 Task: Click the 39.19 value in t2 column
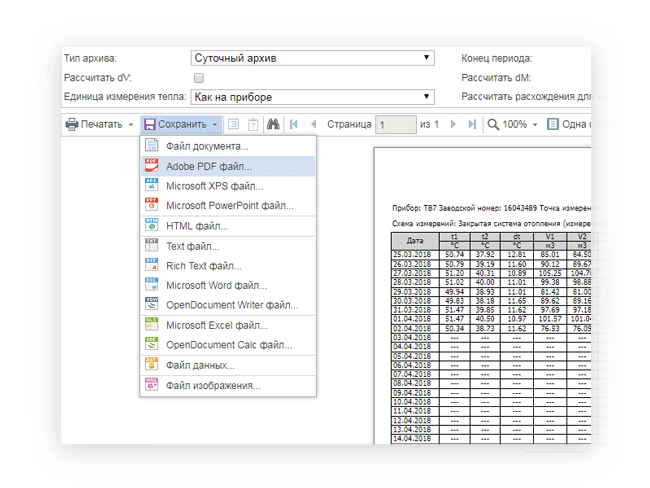pyautogui.click(x=485, y=264)
